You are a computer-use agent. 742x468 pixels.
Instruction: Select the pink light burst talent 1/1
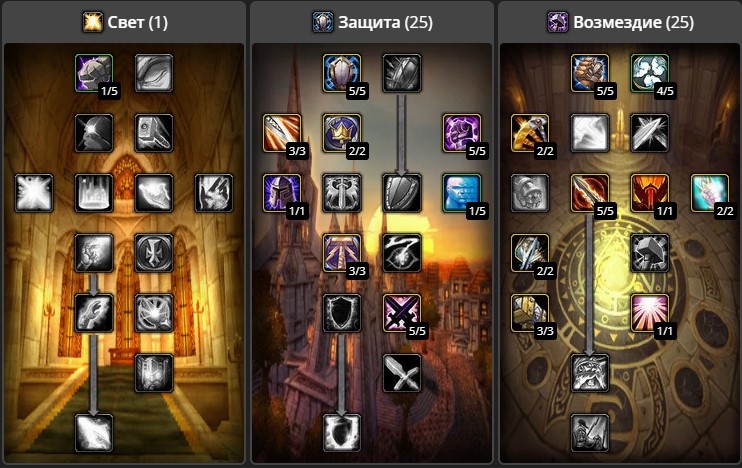pos(650,313)
